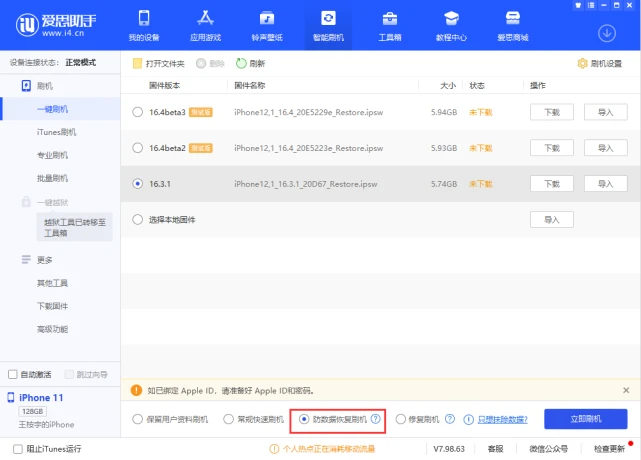Select 批量刷机 in sidebar
This screenshot has width=641, height=460.
click(52, 178)
